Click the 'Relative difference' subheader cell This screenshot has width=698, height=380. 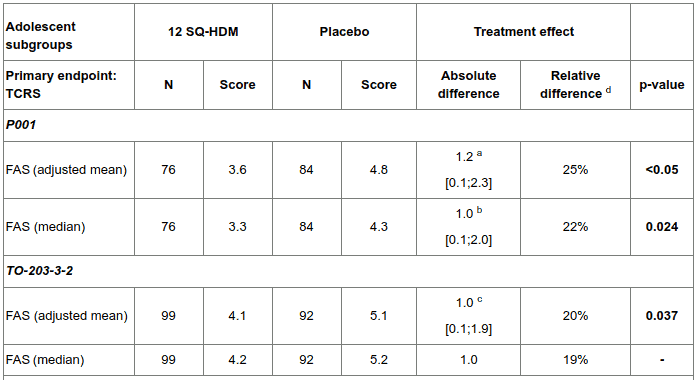tap(575, 85)
